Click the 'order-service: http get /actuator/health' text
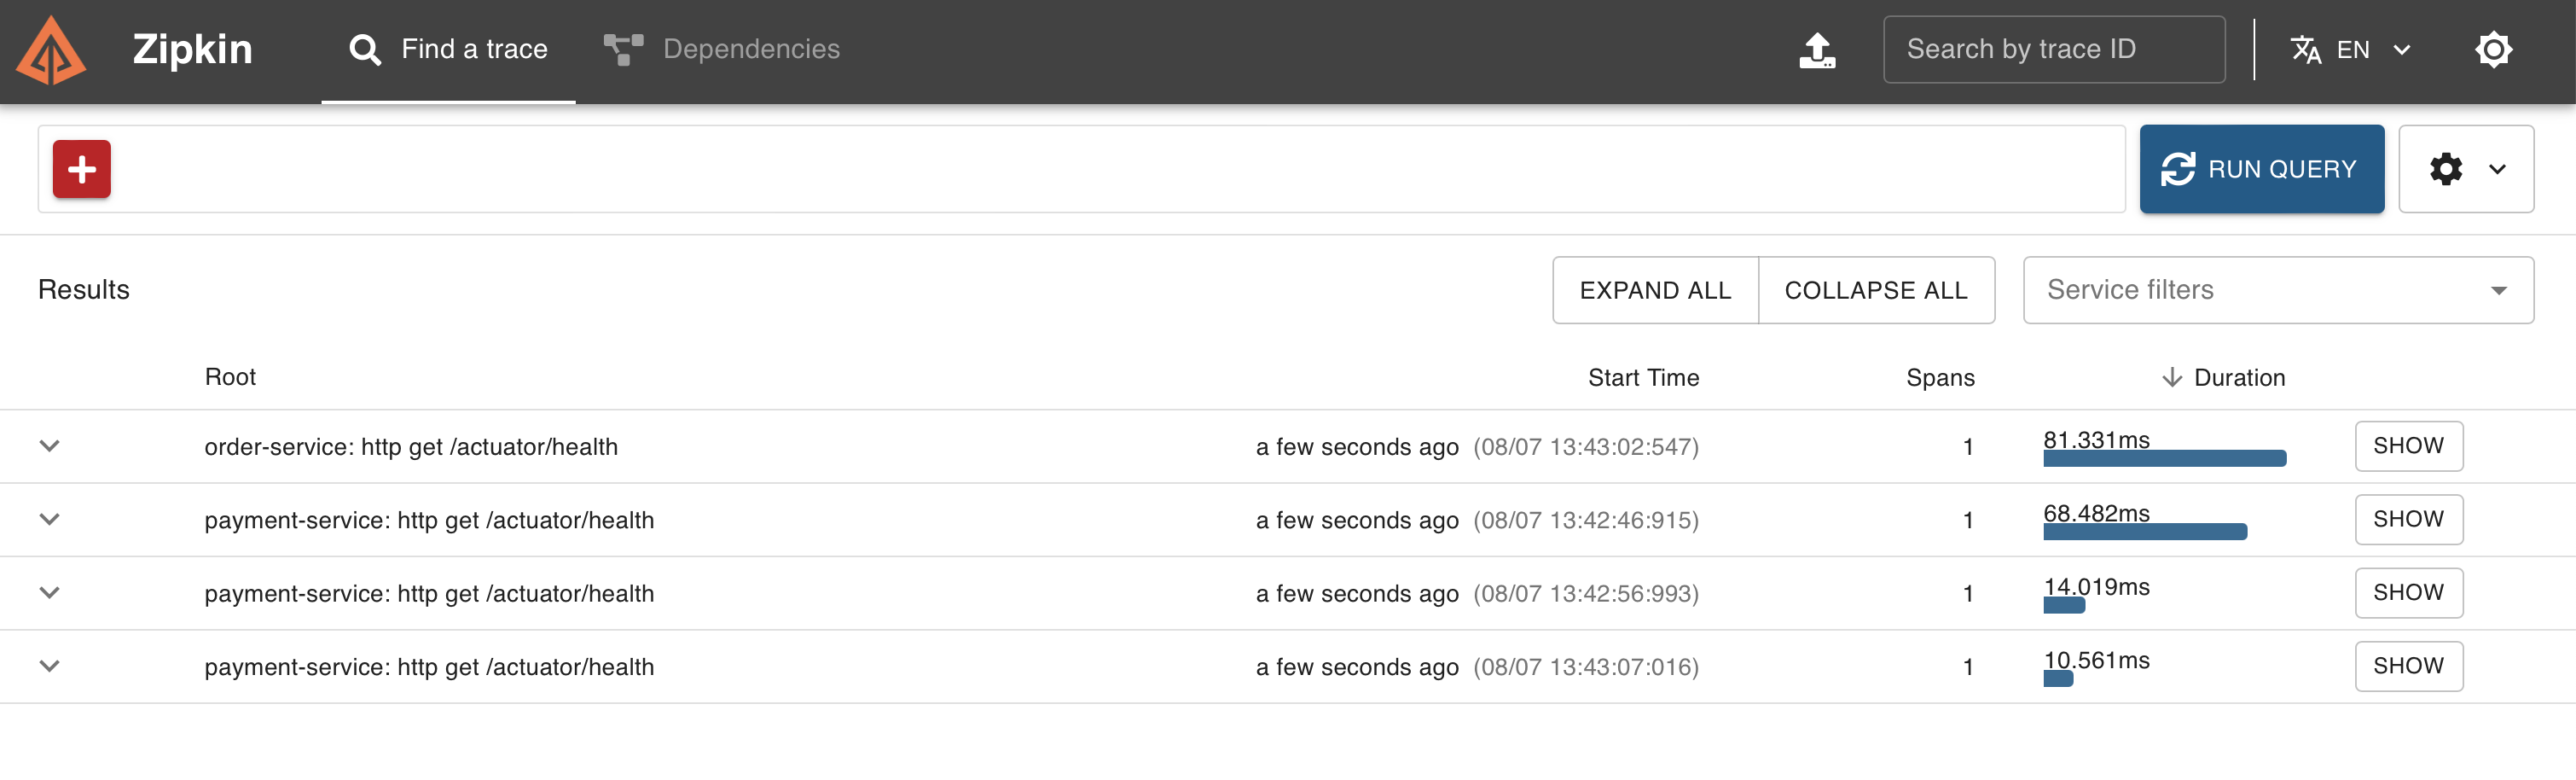 tap(411, 447)
